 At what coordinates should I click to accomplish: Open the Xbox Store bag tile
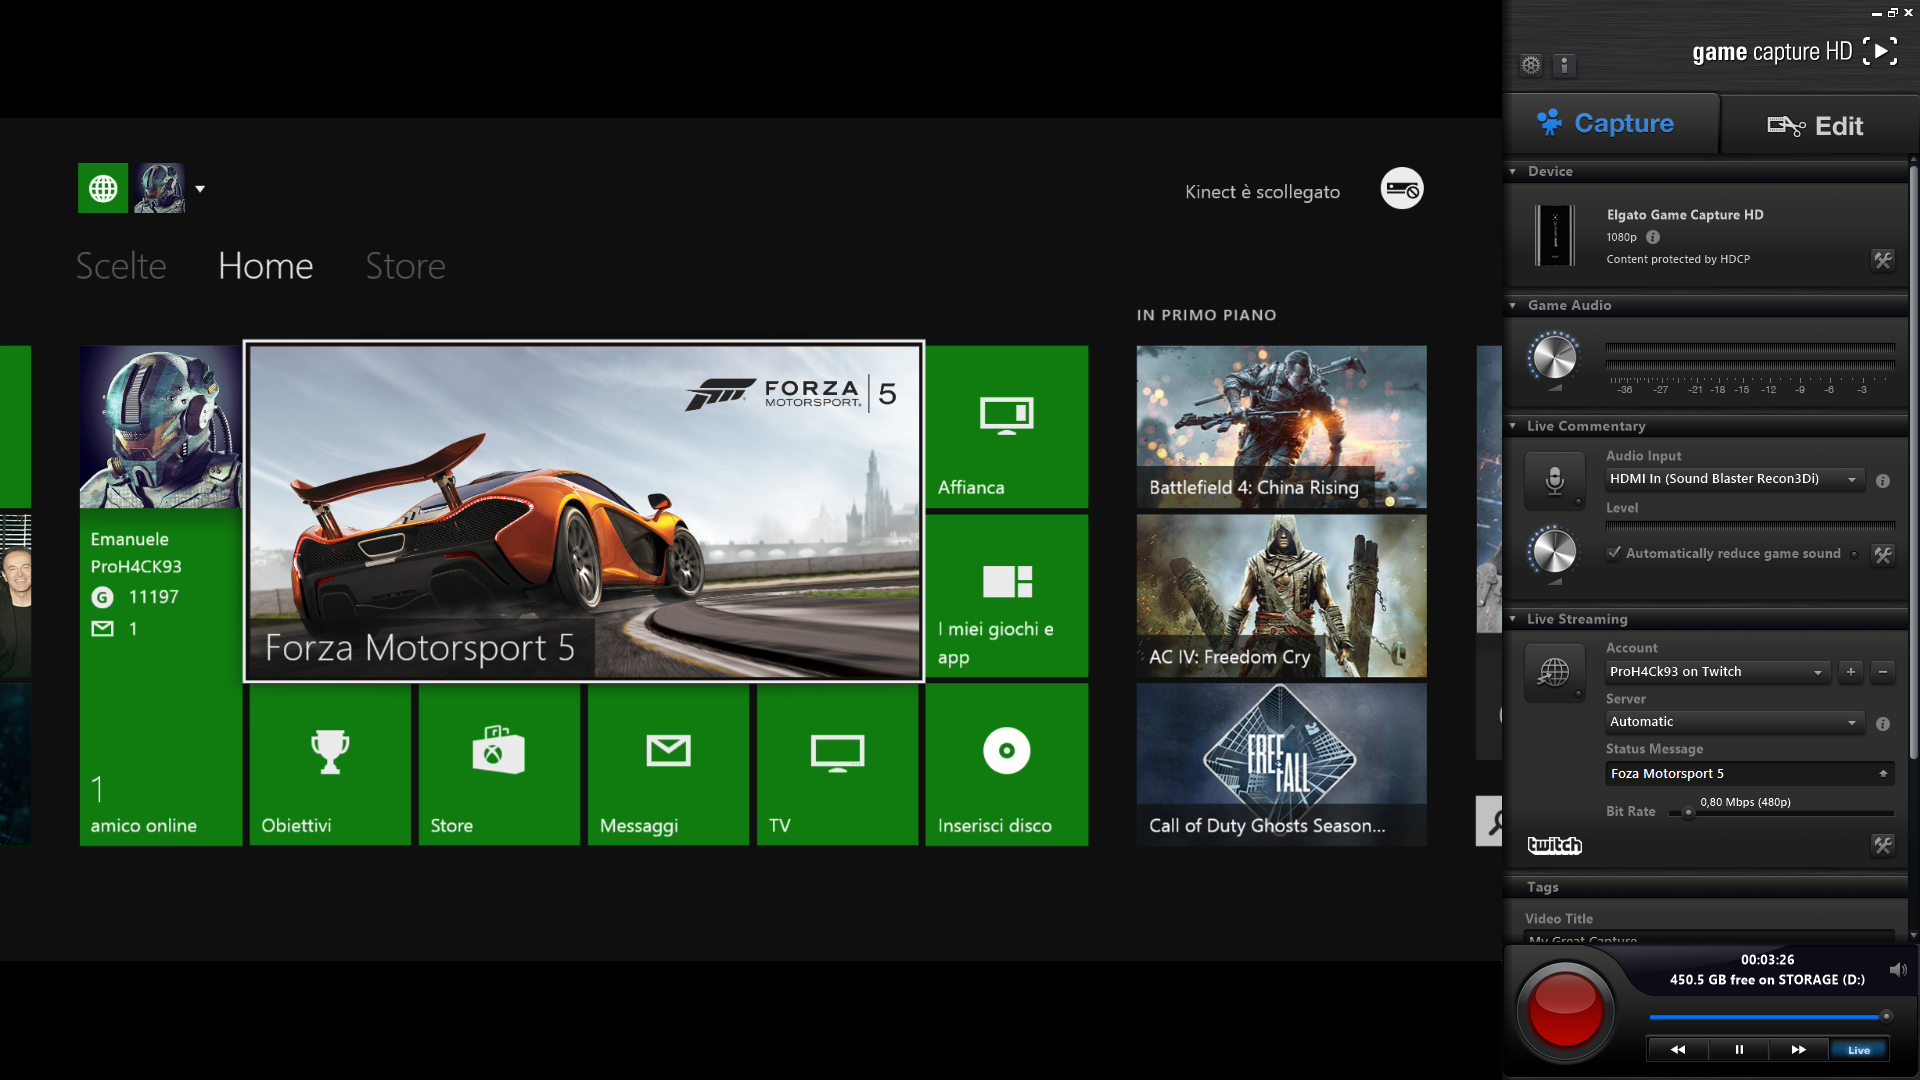(x=499, y=765)
